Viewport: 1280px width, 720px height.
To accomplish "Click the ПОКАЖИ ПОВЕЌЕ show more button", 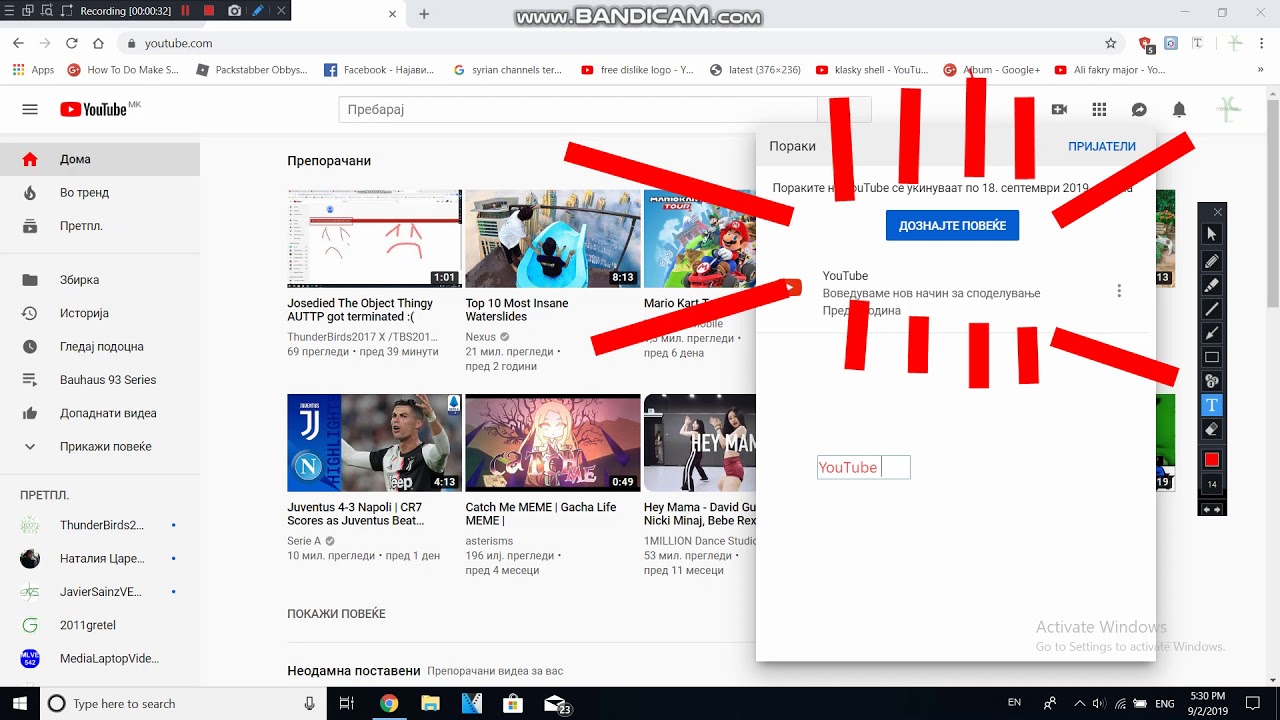I will pos(336,614).
